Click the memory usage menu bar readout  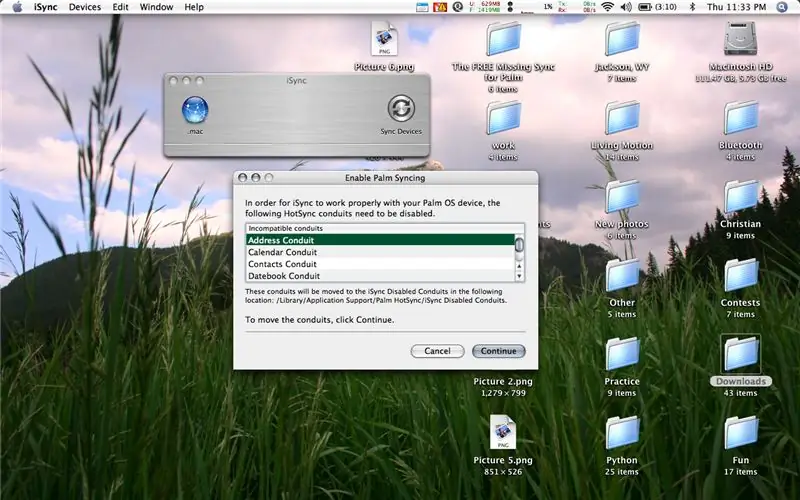pyautogui.click(x=485, y=7)
